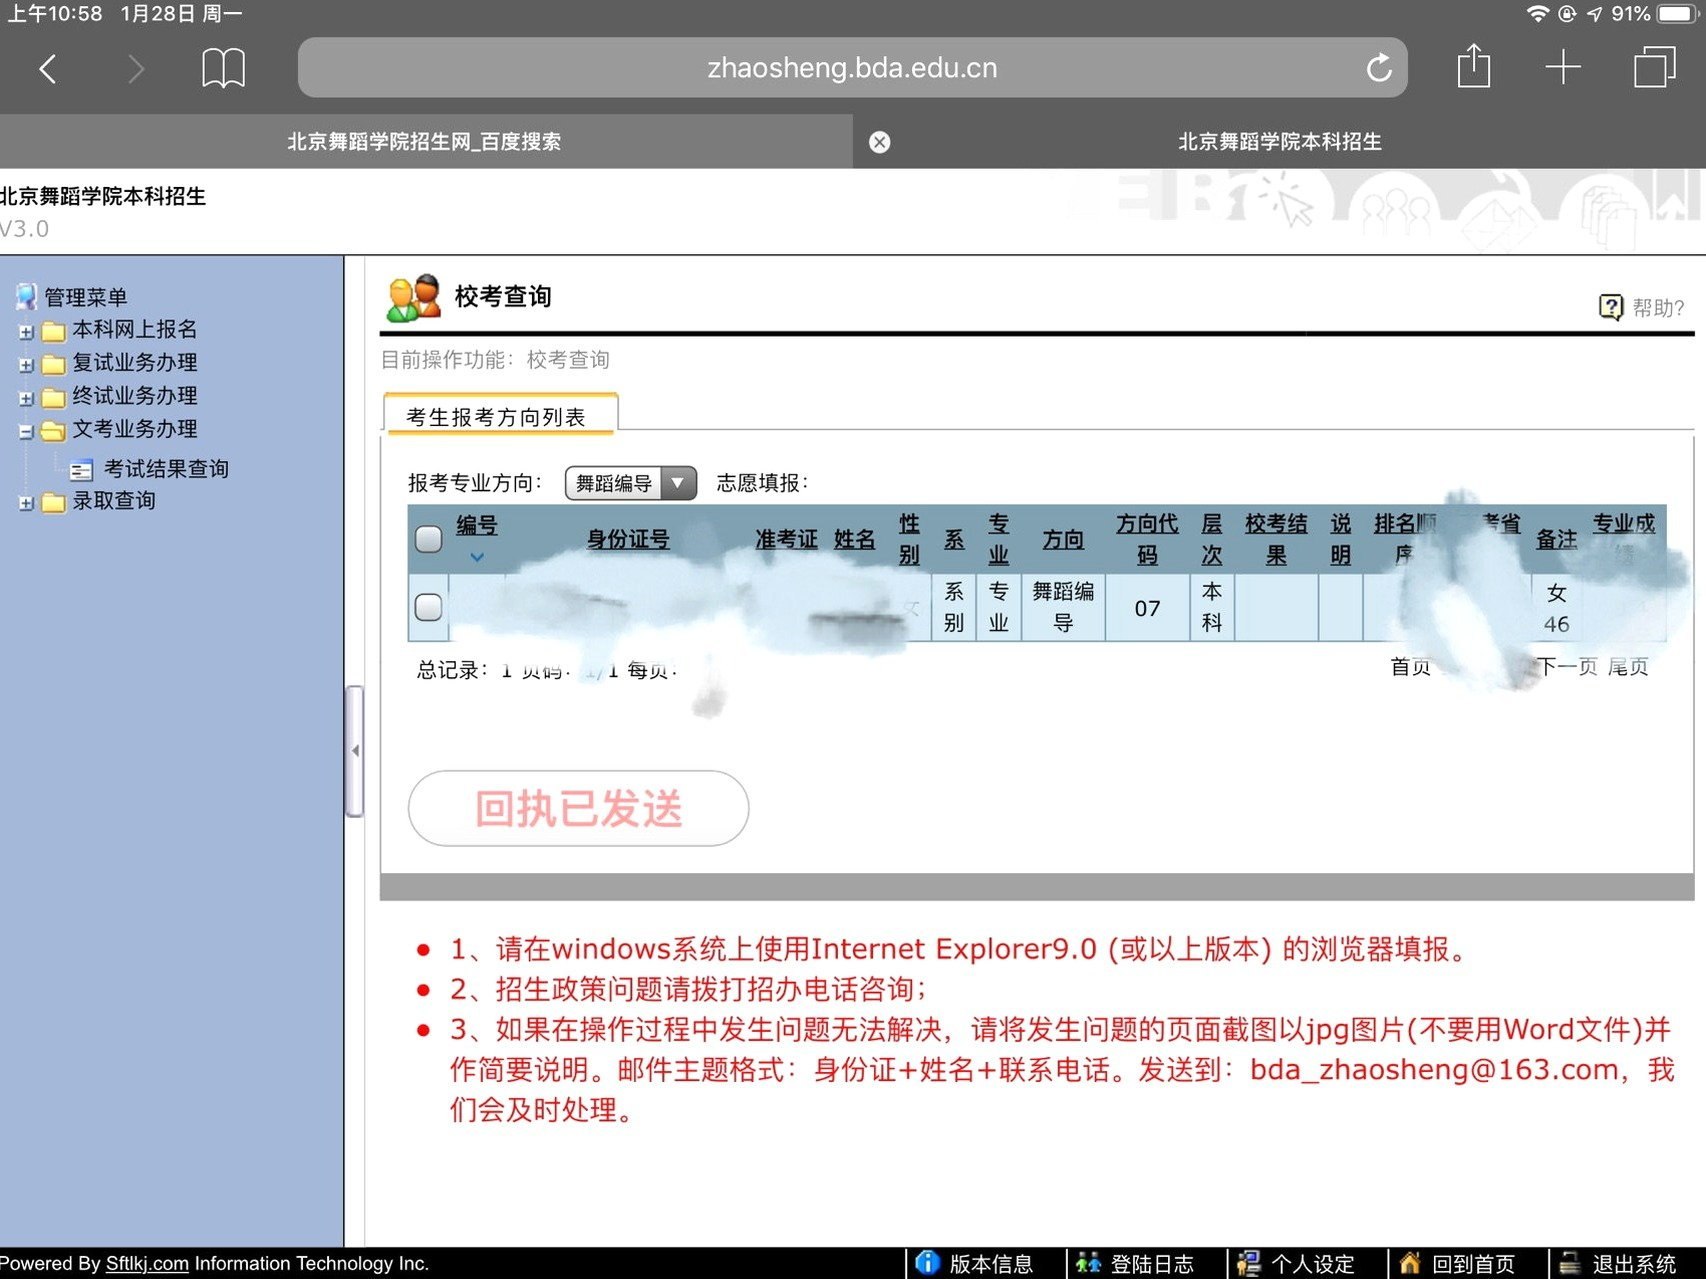This screenshot has height=1279, width=1706.
Task: Open 录取查询 tree item
Action: pos(113,500)
